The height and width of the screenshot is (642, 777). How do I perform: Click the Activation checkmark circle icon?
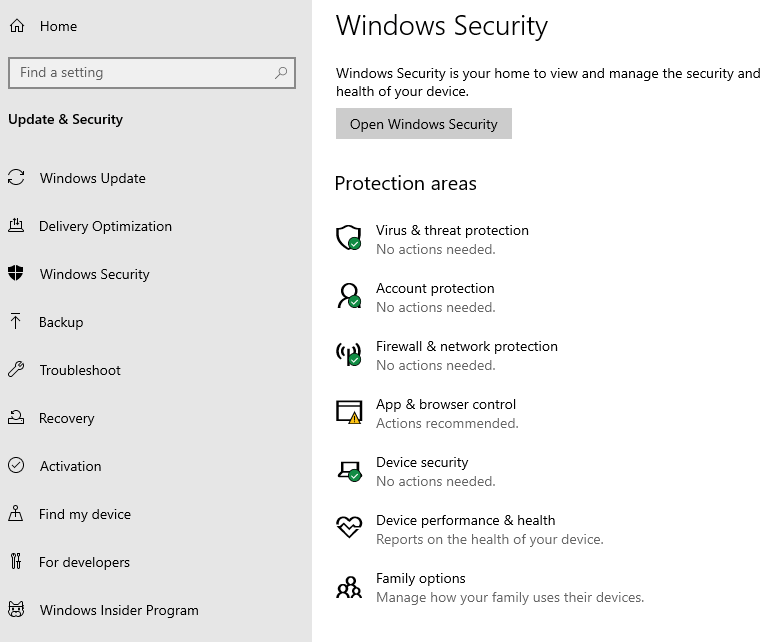click(16, 465)
